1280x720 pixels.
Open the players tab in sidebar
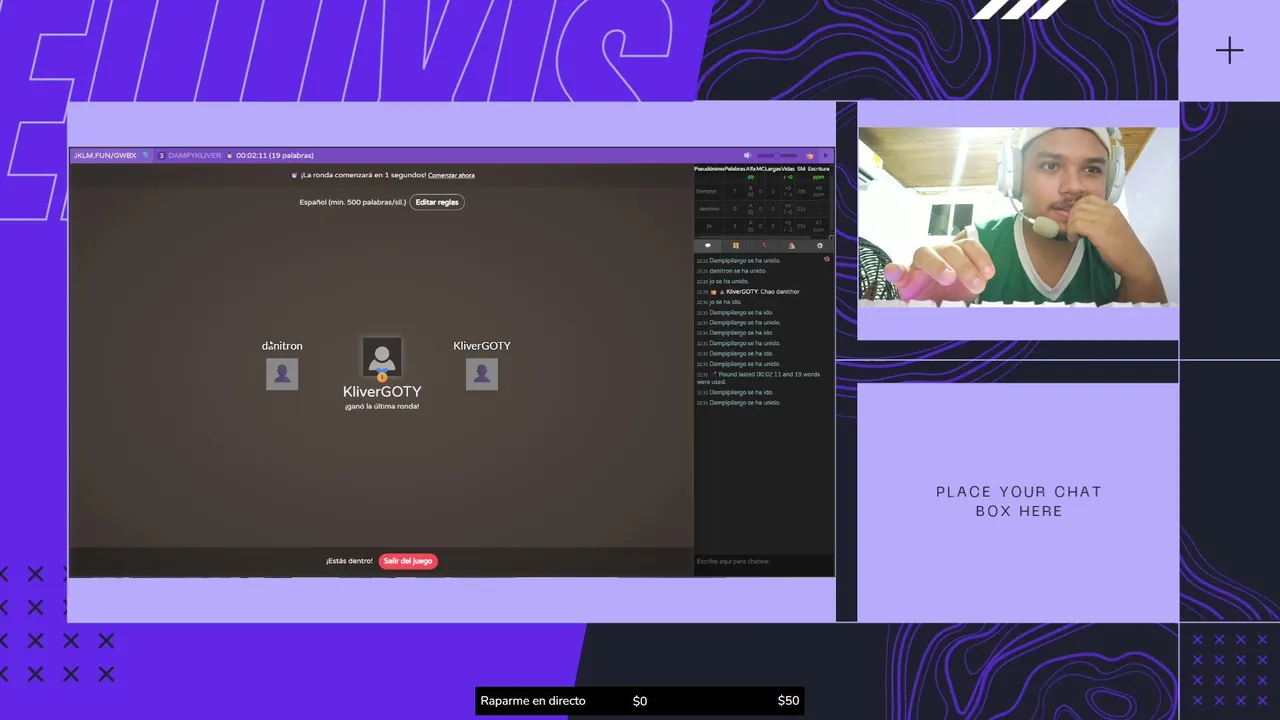pos(736,245)
